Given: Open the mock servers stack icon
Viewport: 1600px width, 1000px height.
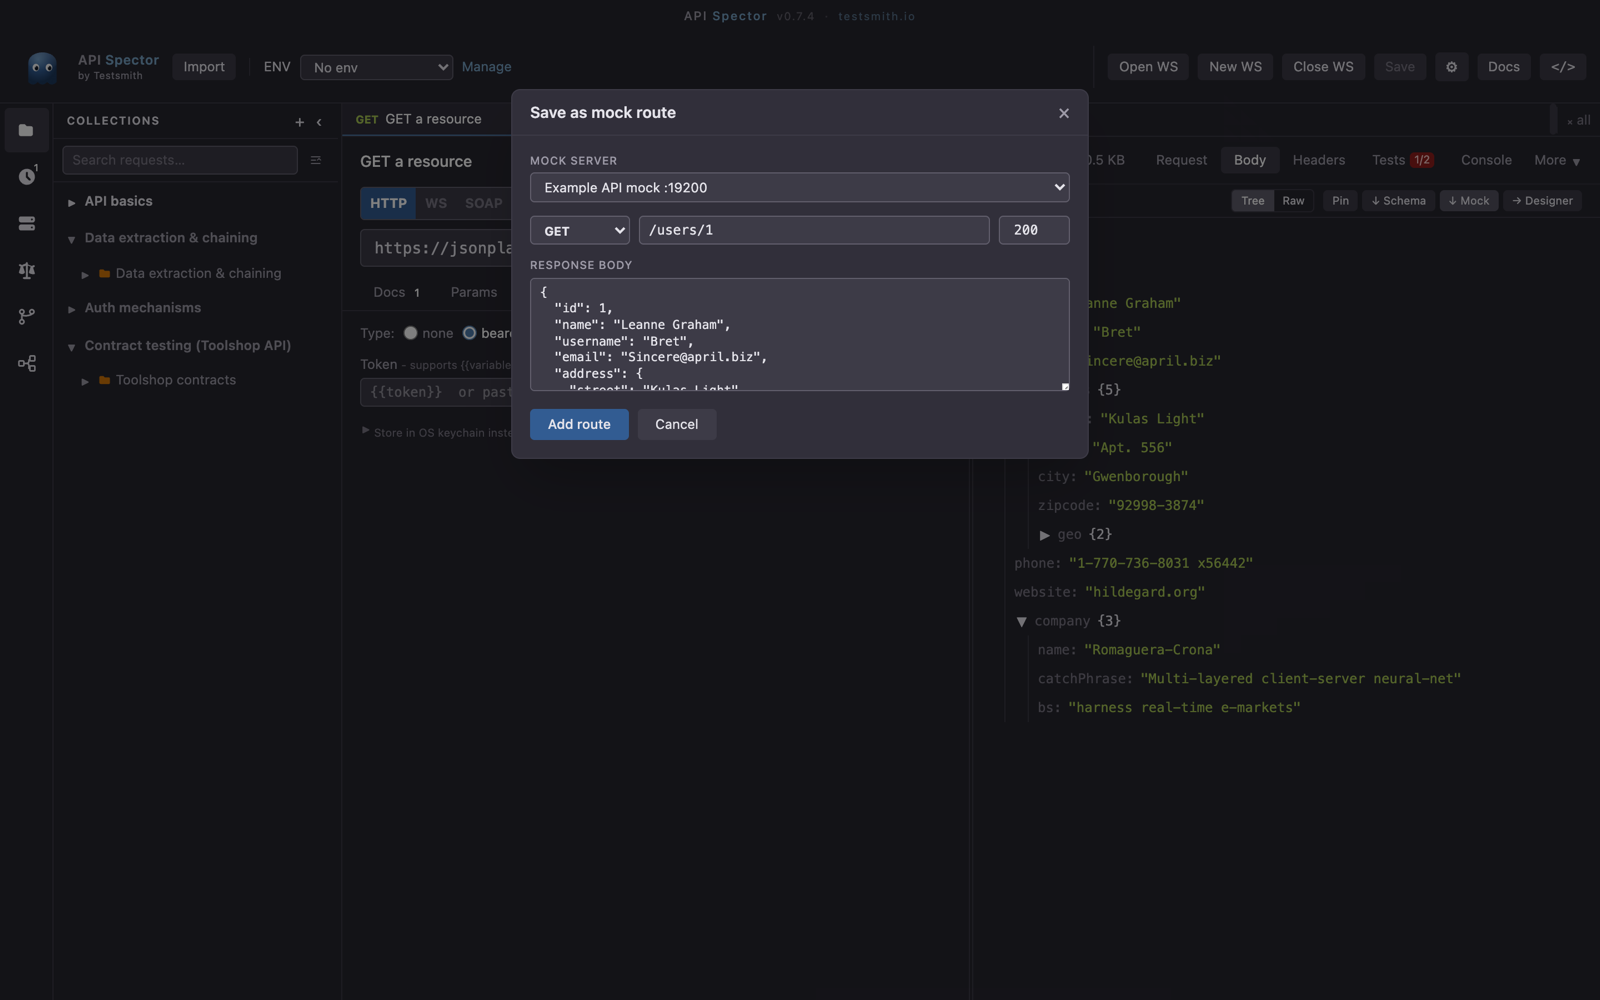Looking at the screenshot, I should pos(27,223).
